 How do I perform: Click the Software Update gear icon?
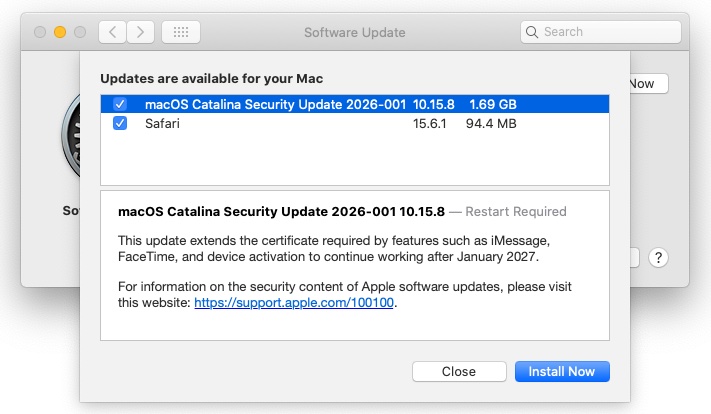pos(71,136)
